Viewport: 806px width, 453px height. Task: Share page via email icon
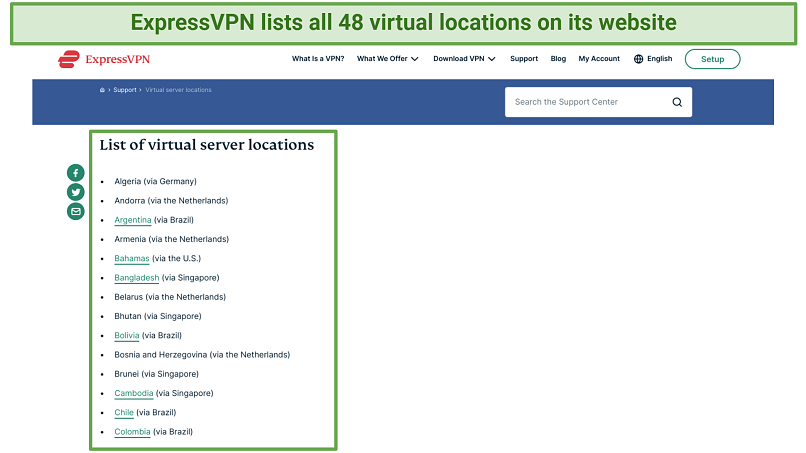(76, 211)
